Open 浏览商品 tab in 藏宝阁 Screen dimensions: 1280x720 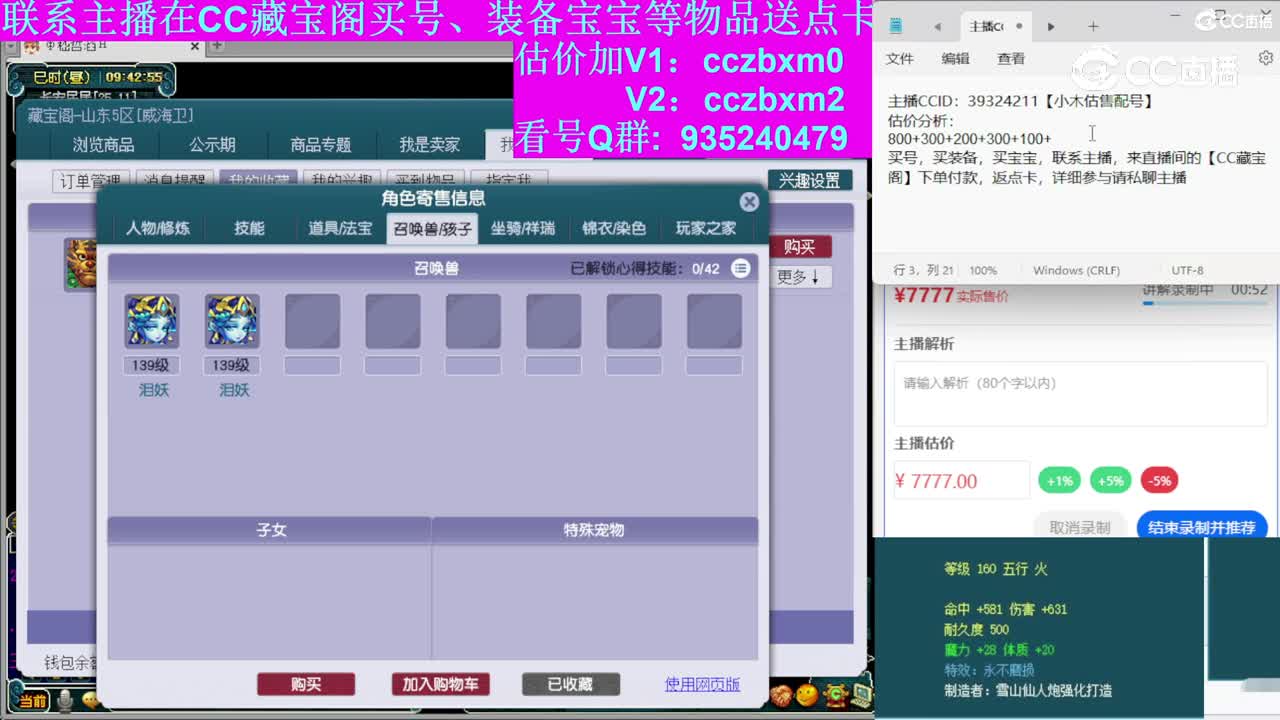click(103, 145)
